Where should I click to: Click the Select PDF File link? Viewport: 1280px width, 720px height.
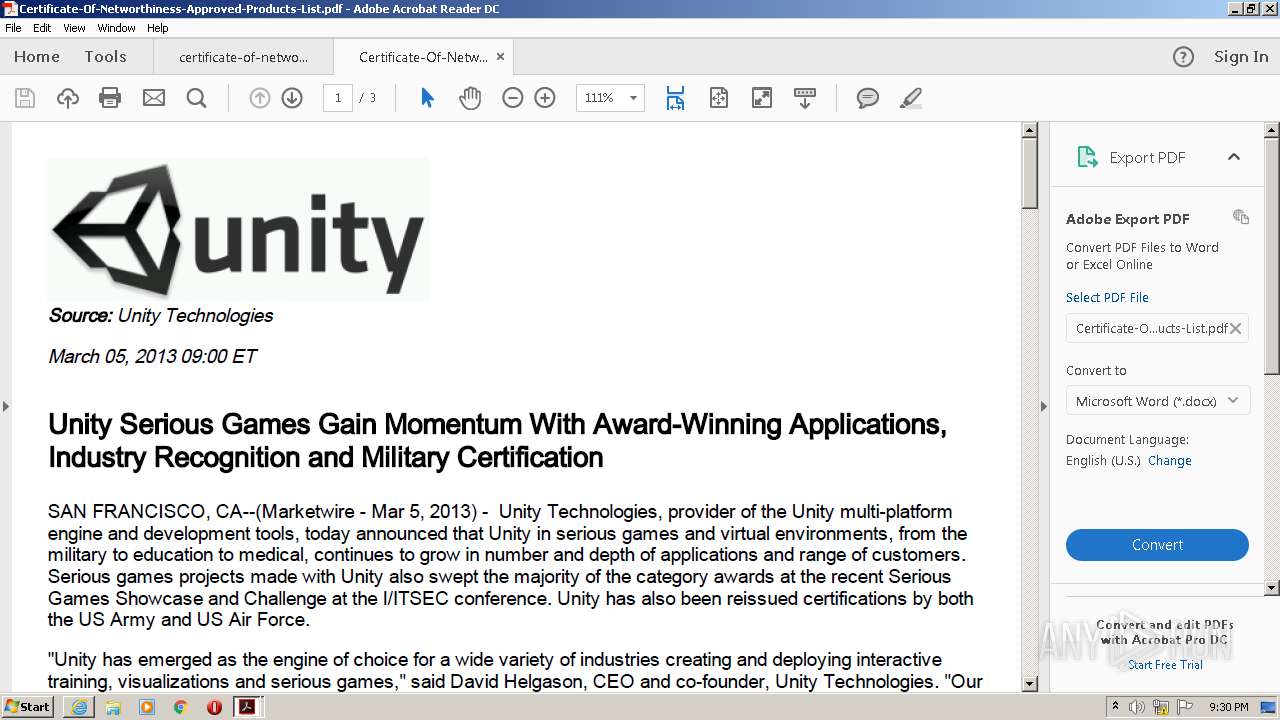click(1107, 297)
